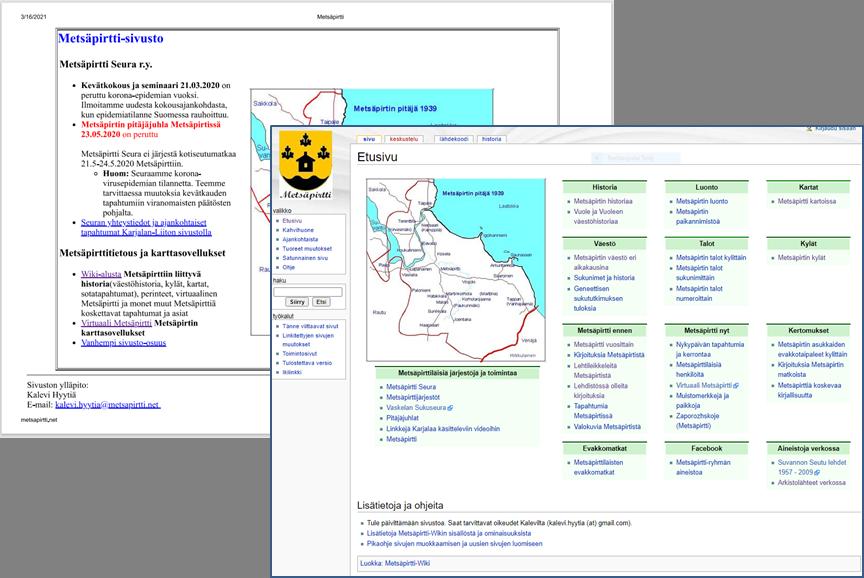Open Nykypäivän tapahtumia ja kerrontaa link
Screen dimensions: 864x578
click(x=710, y=349)
